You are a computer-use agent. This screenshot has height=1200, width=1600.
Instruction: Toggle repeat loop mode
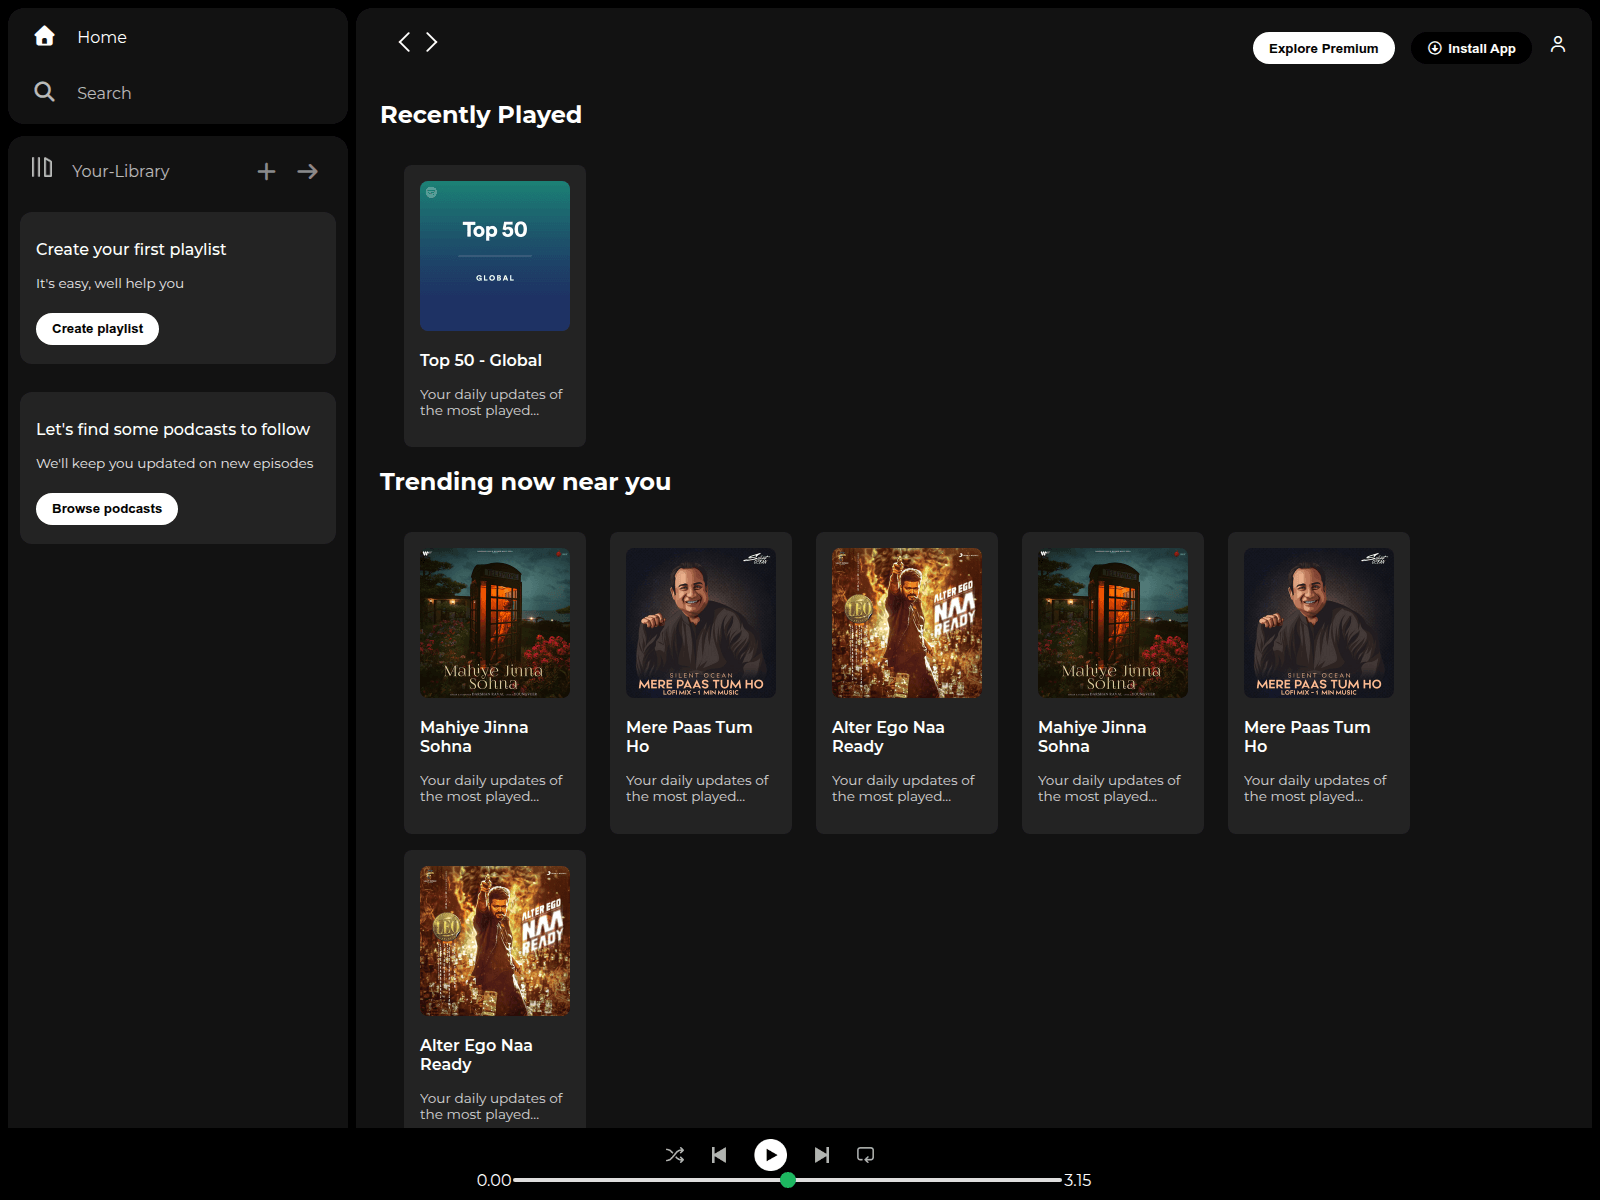866,1155
